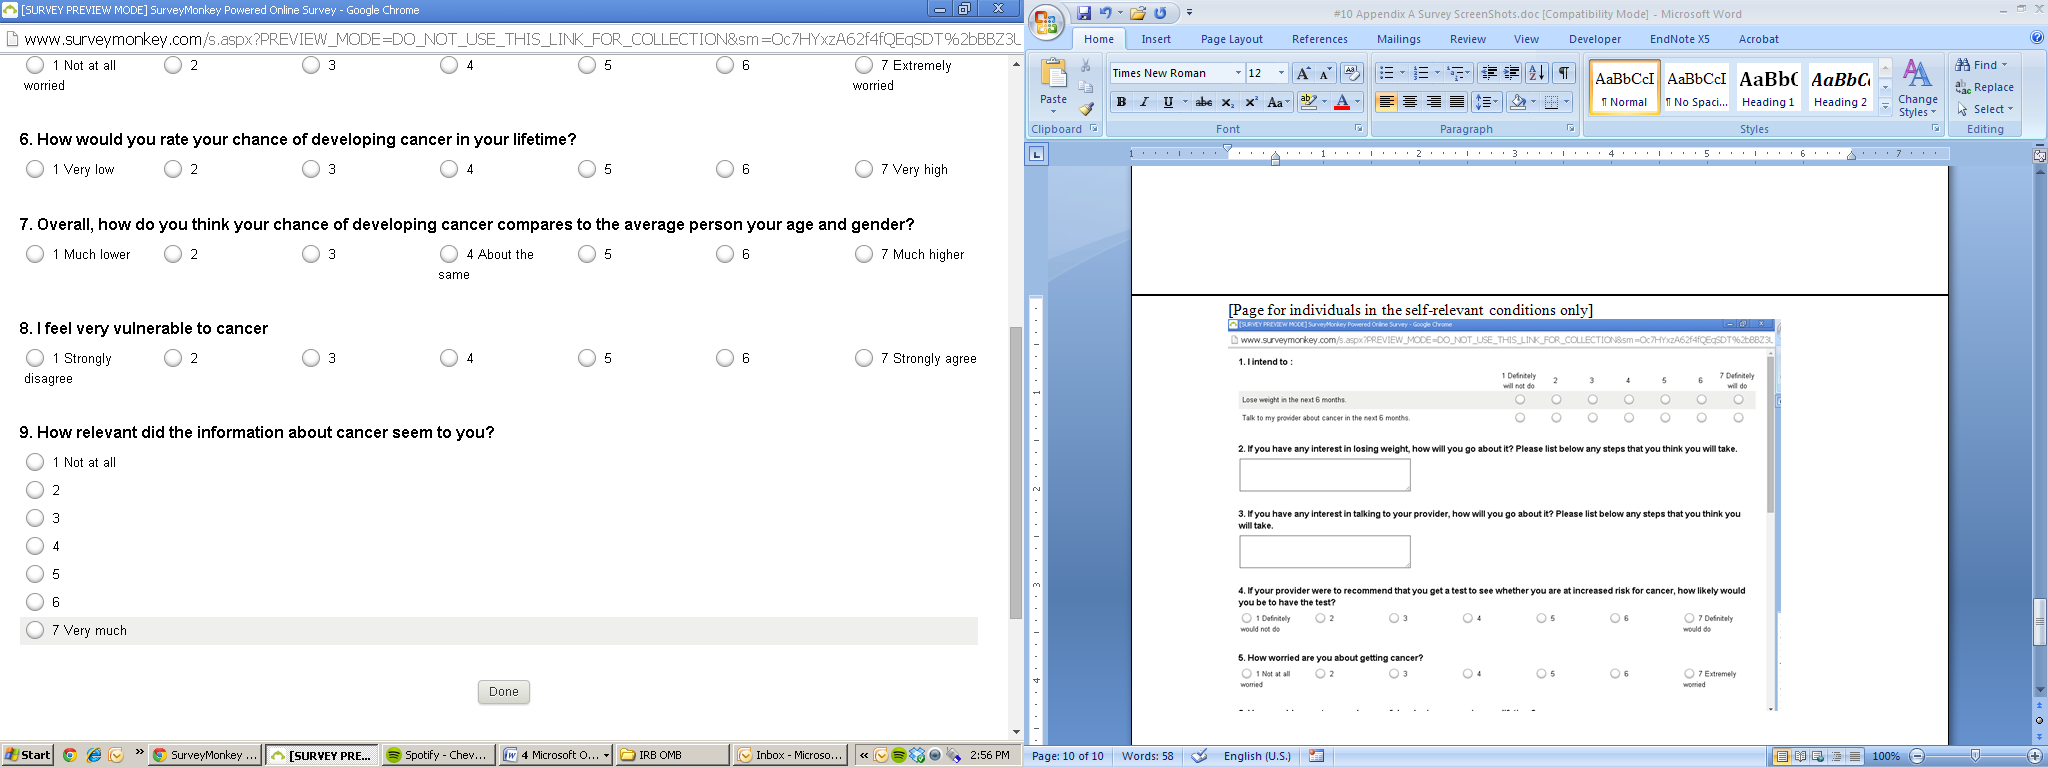Viewport: 2048px width, 768px height.
Task: Click the Shrink Font icon
Action: [1325, 73]
